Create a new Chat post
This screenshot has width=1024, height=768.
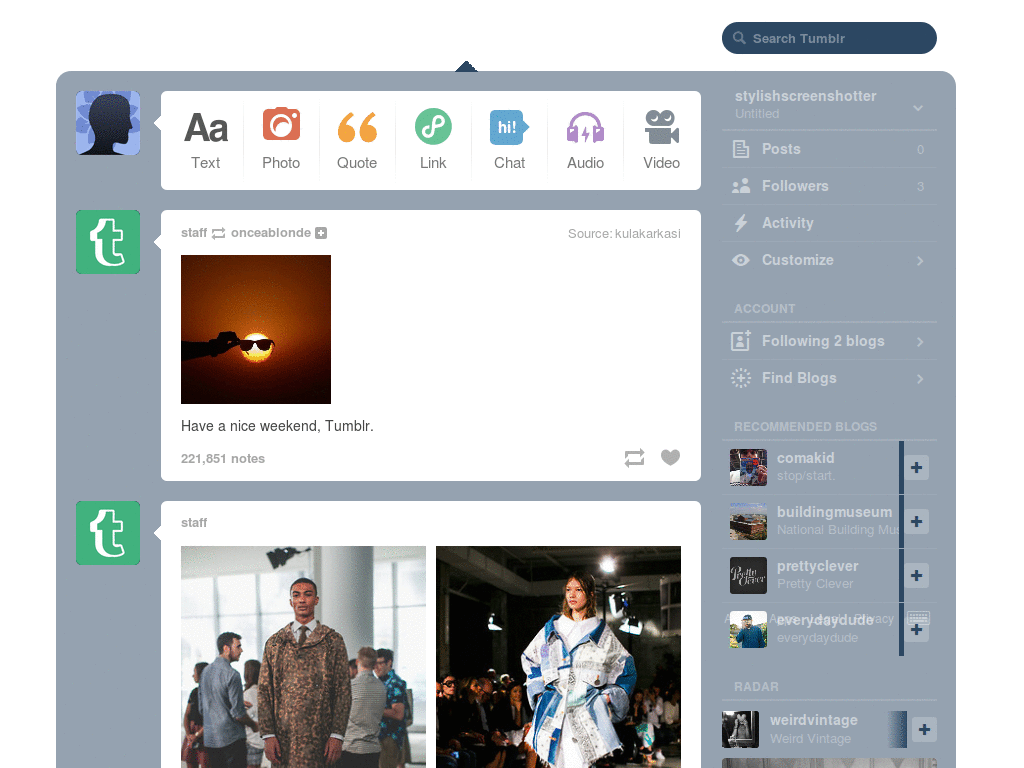(x=509, y=140)
